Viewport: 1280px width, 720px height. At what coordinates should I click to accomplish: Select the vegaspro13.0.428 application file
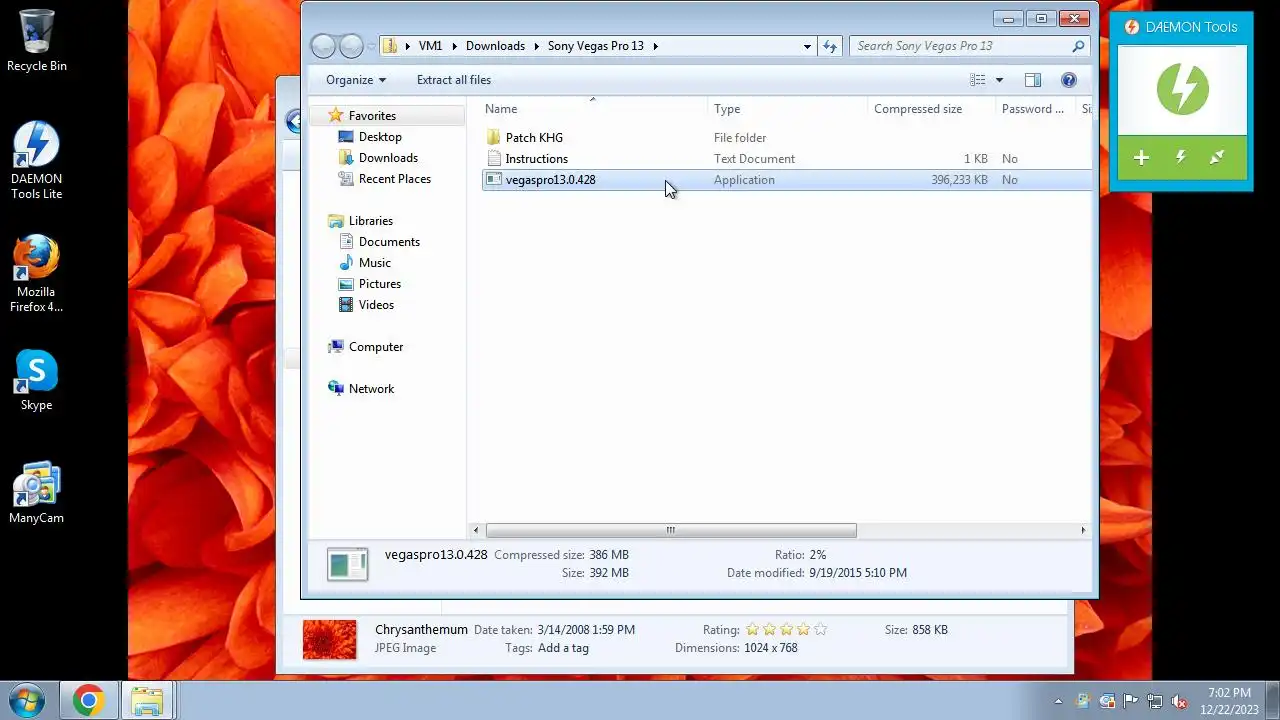pos(786,180)
